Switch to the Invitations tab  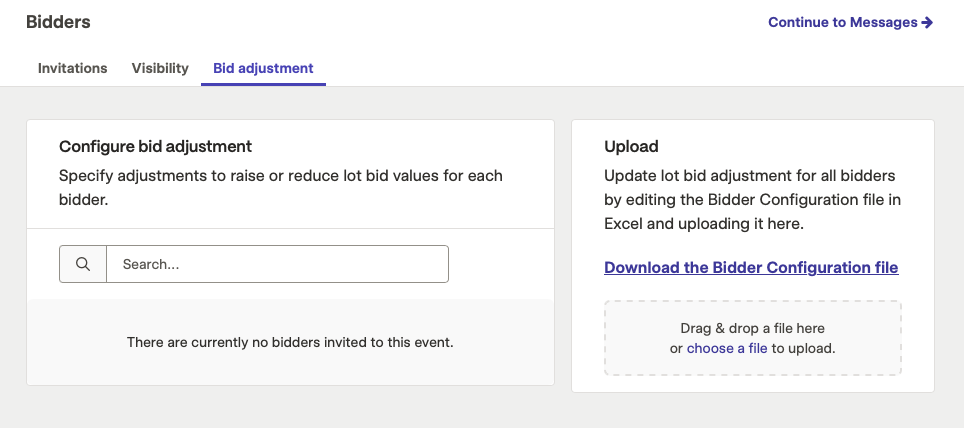pyautogui.click(x=73, y=68)
